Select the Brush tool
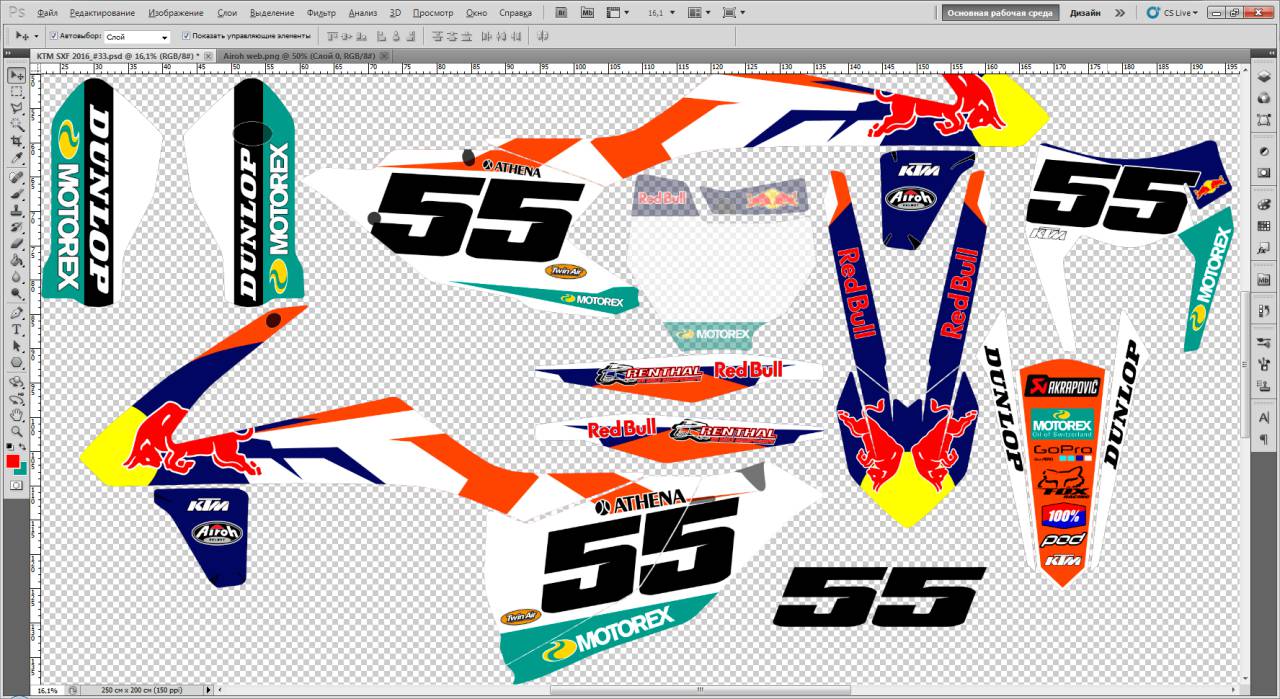Image resolution: width=1280 pixels, height=699 pixels. [17, 195]
